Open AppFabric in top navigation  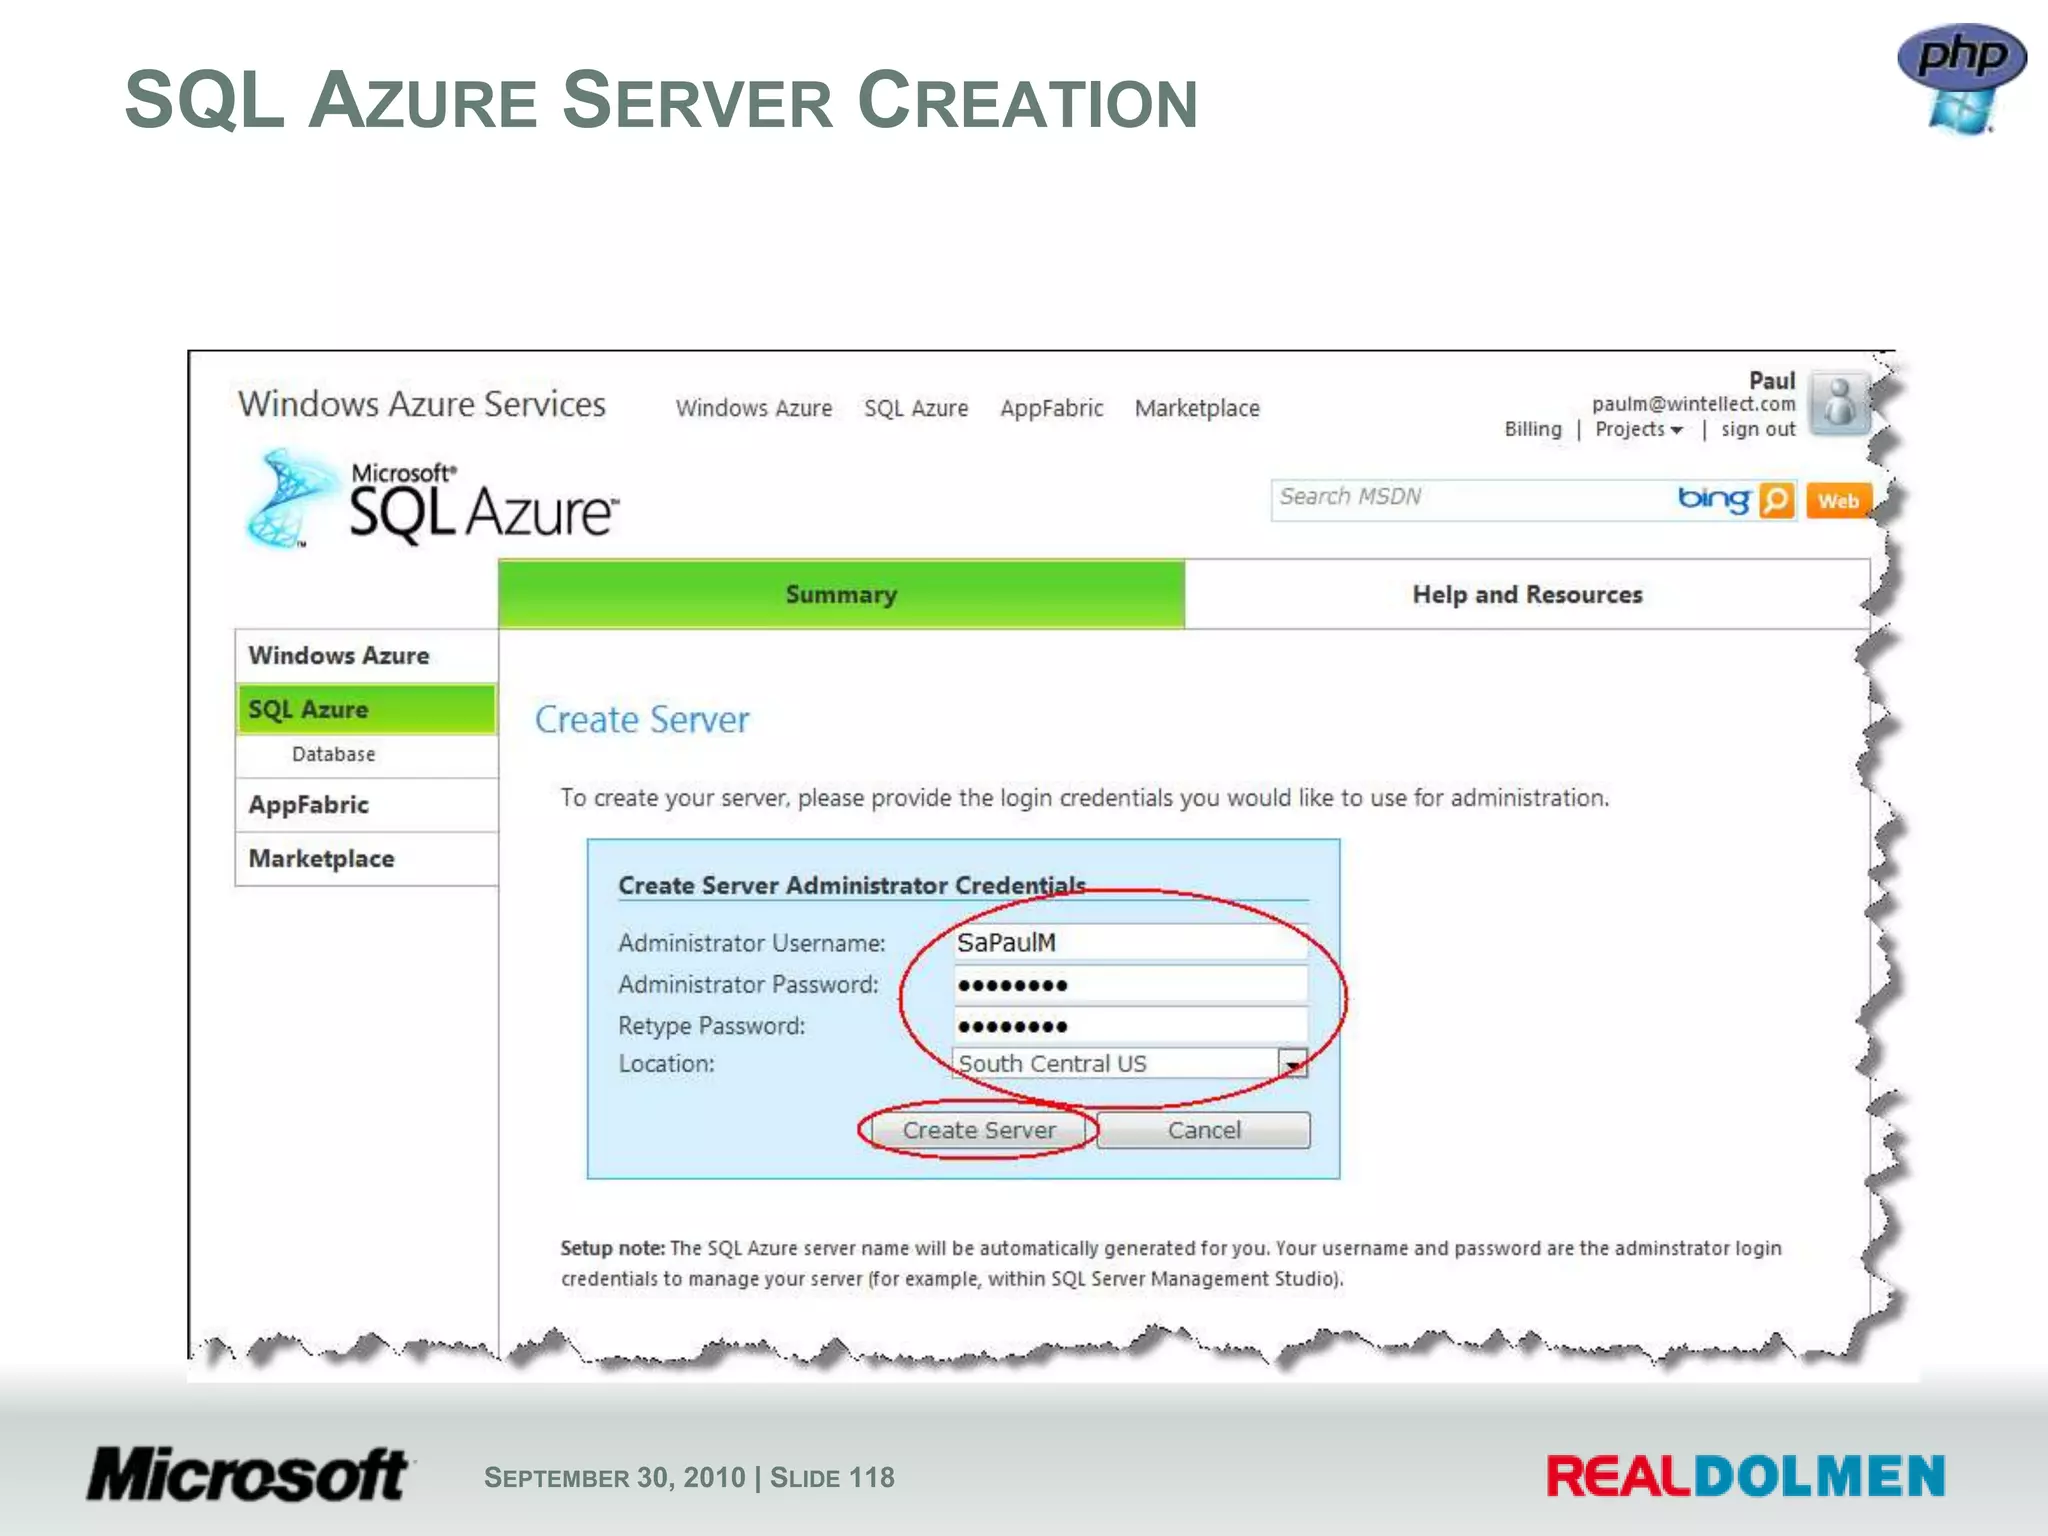[x=1052, y=408]
